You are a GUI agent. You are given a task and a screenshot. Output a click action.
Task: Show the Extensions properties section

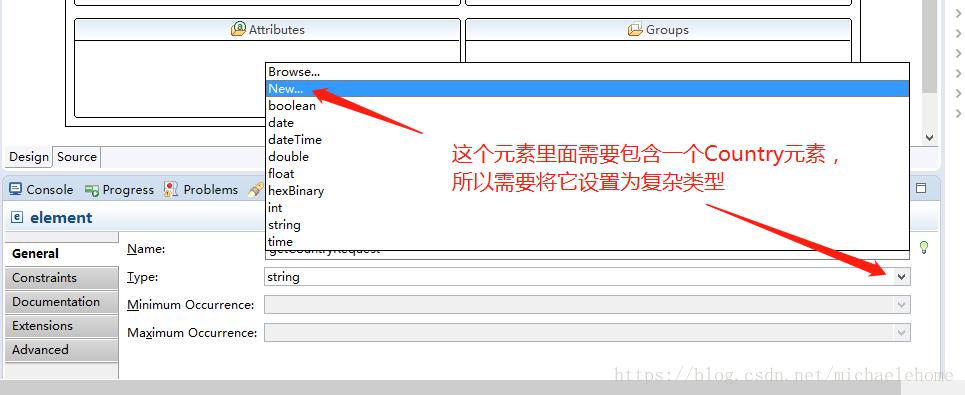tap(62, 325)
